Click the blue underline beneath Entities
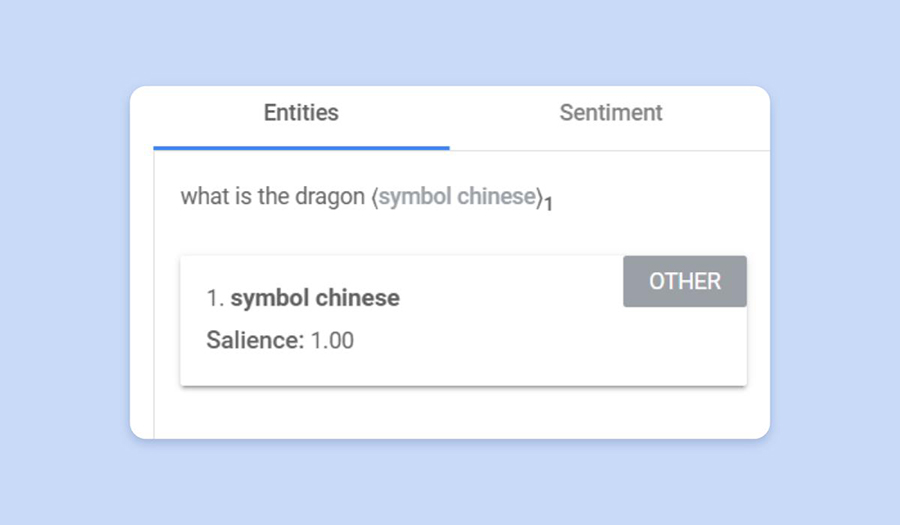900x525 pixels. 301,148
